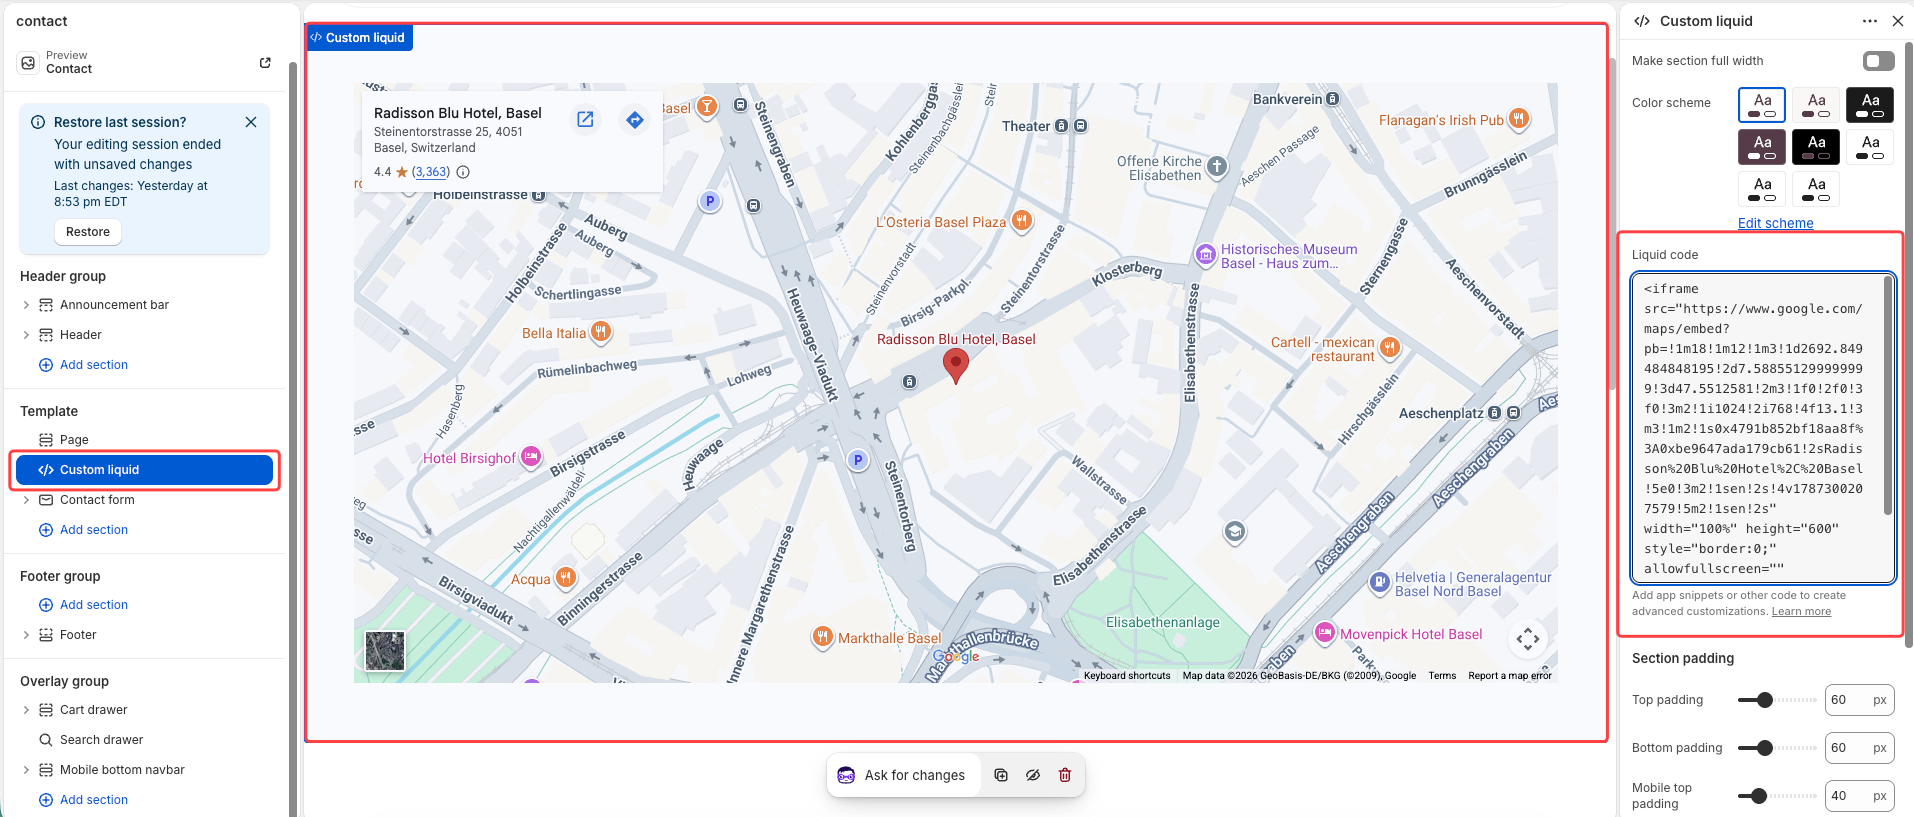
Task: Select the plum color scheme swatch
Action: click(x=1762, y=147)
